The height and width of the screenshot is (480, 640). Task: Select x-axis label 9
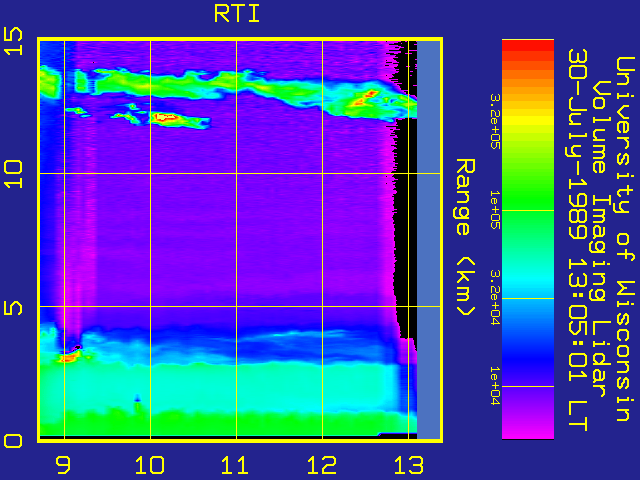coord(64,465)
